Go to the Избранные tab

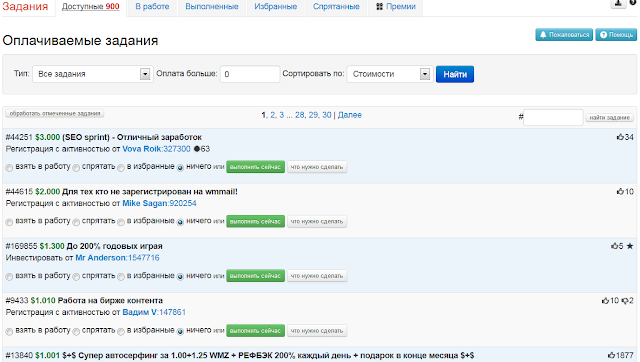coord(276,7)
